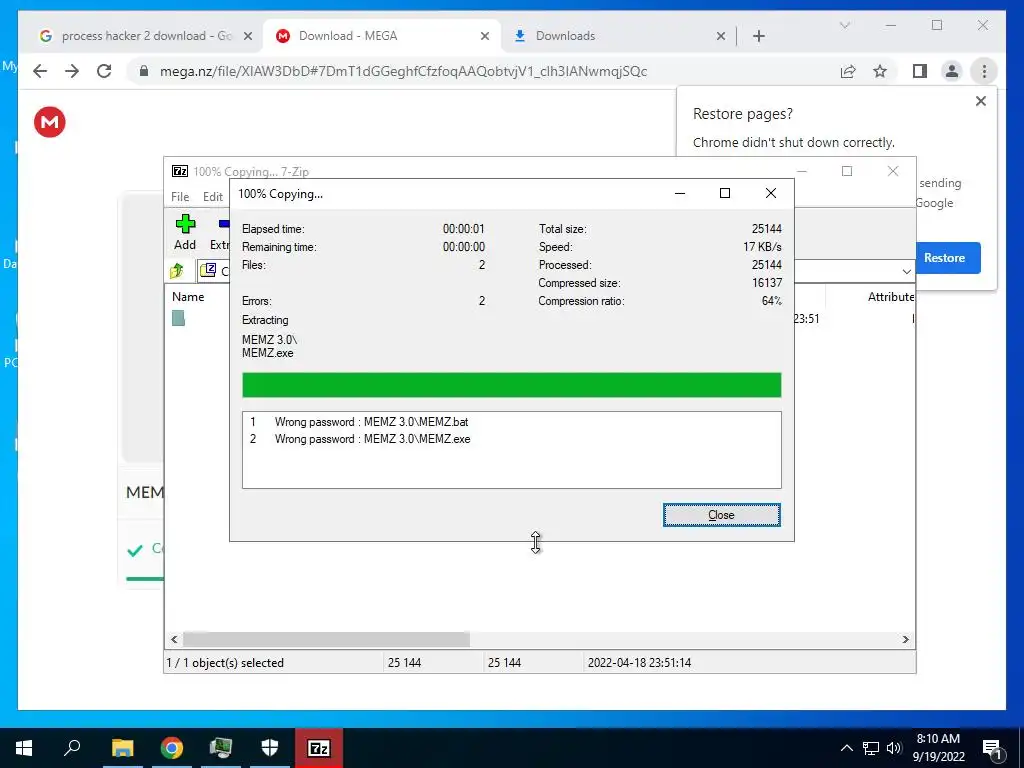Image resolution: width=1024 pixels, height=768 pixels.
Task: Open the Windows Start menu
Action: click(24, 748)
